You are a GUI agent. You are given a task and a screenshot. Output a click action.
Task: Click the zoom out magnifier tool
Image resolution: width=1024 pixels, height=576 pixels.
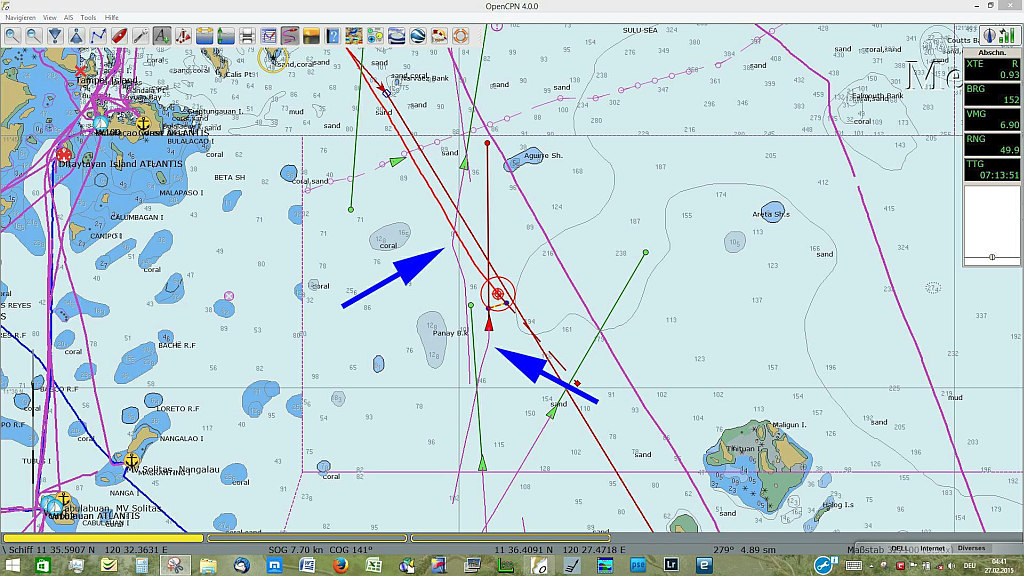click(33, 36)
